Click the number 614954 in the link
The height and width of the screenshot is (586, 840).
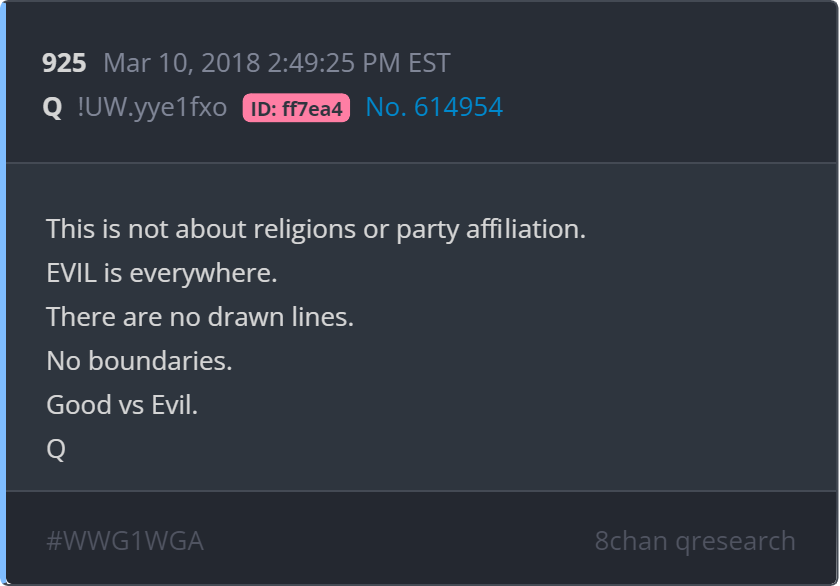(458, 107)
